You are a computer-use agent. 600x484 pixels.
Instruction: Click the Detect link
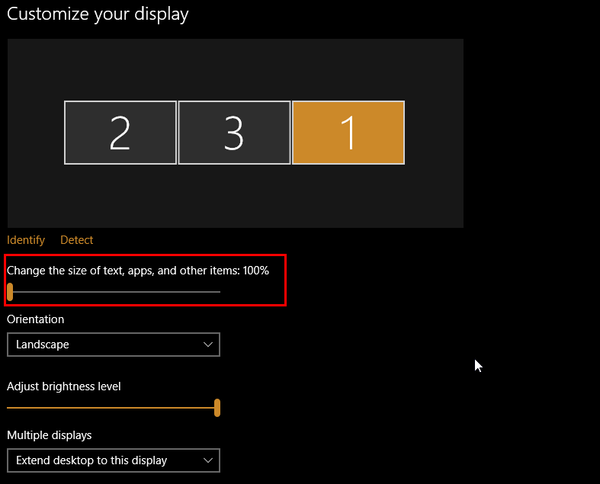tap(77, 240)
